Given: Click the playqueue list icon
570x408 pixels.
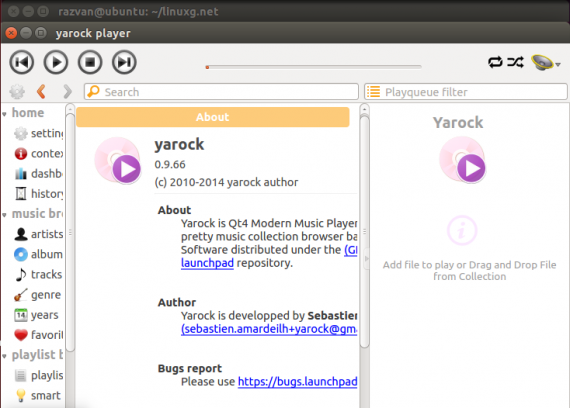Looking at the screenshot, I should click(373, 92).
